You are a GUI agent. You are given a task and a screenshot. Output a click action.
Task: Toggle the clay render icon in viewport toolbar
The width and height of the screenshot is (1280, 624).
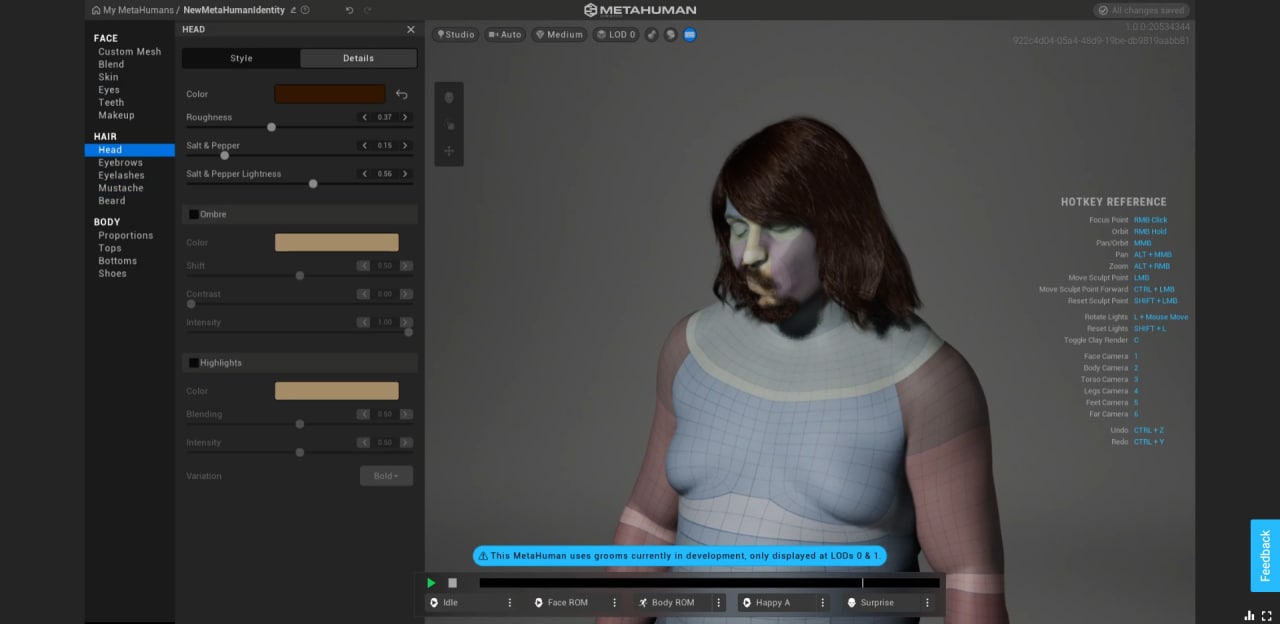[652, 34]
